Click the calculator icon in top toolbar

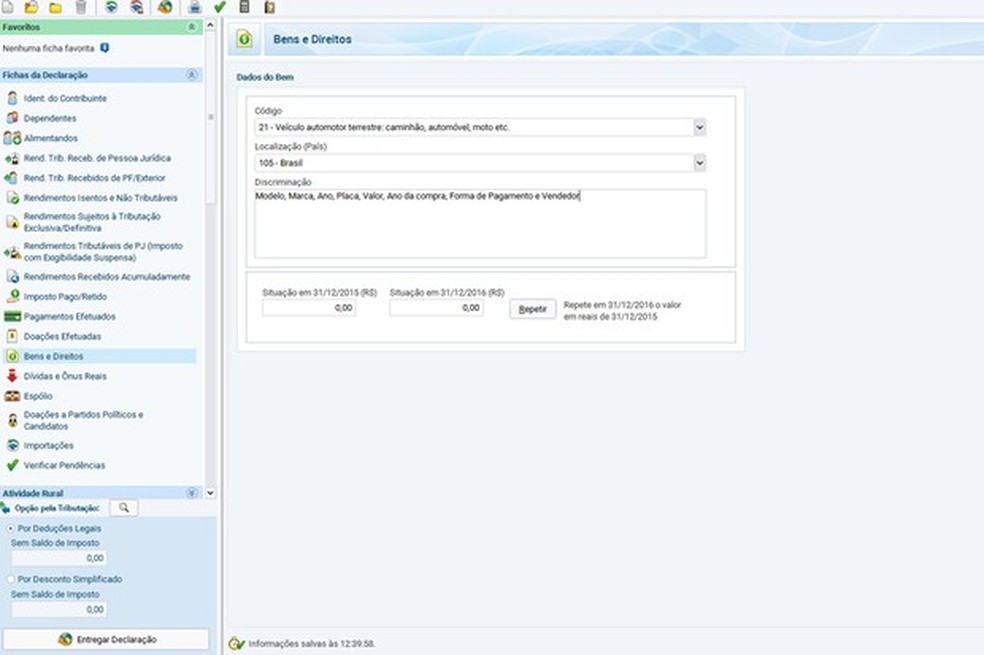coord(245,7)
